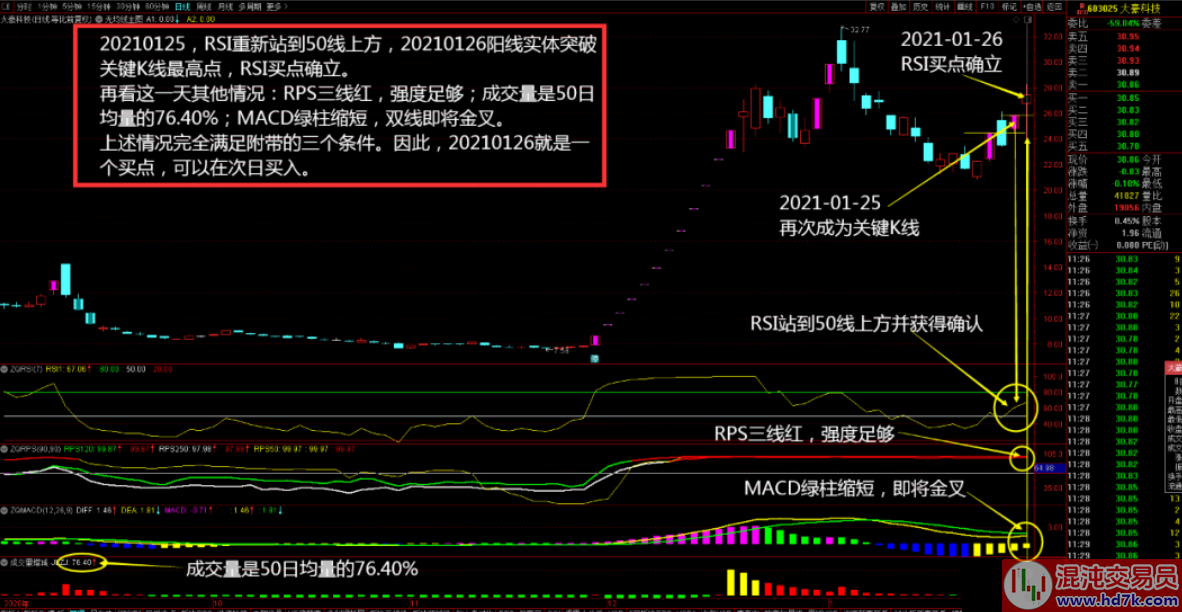This screenshot has height=612, width=1182.
Task: Click the 叠加 overlay button
Action: click(x=899, y=6)
